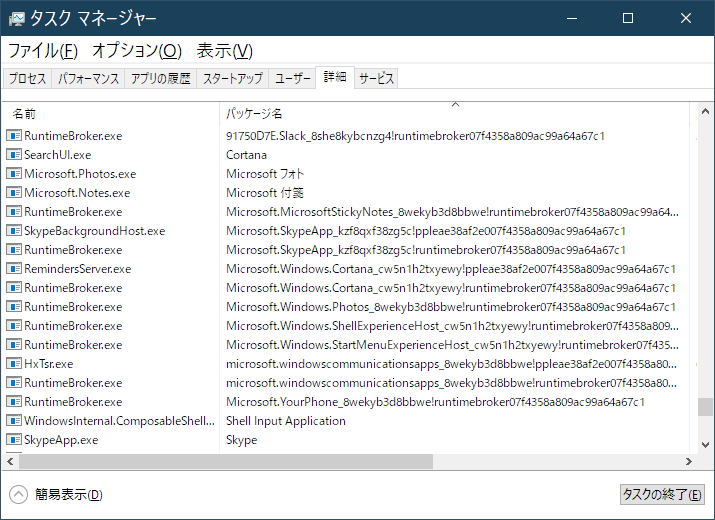This screenshot has height=520, width=715.
Task: Click the vertical scrollbar thumb
Action: click(705, 407)
